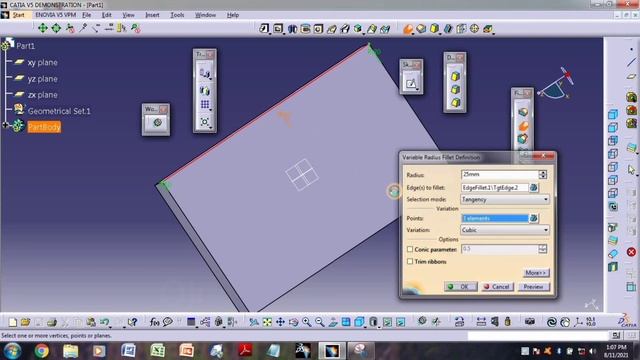
Task: Expand the PartBody tree node
Action: [x=5, y=125]
